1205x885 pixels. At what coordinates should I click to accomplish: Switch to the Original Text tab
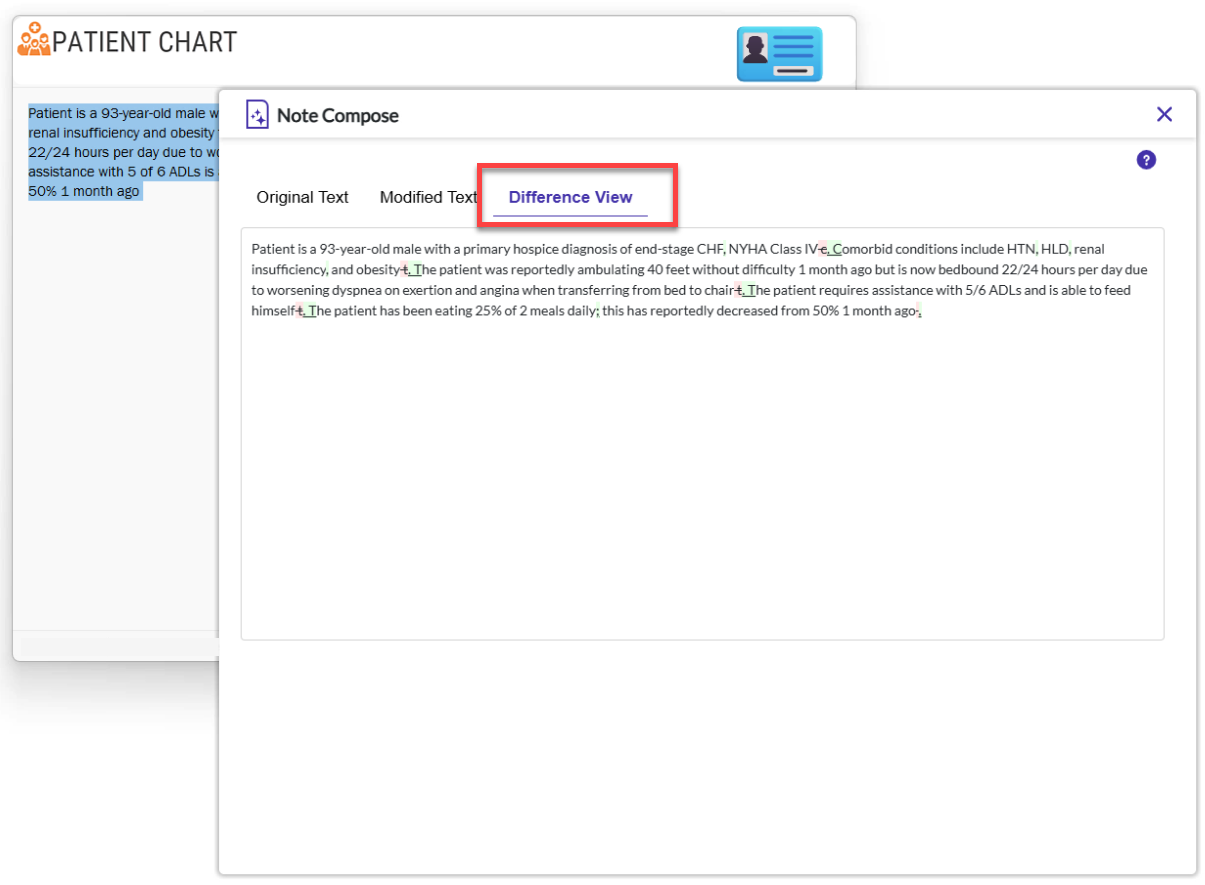click(302, 197)
